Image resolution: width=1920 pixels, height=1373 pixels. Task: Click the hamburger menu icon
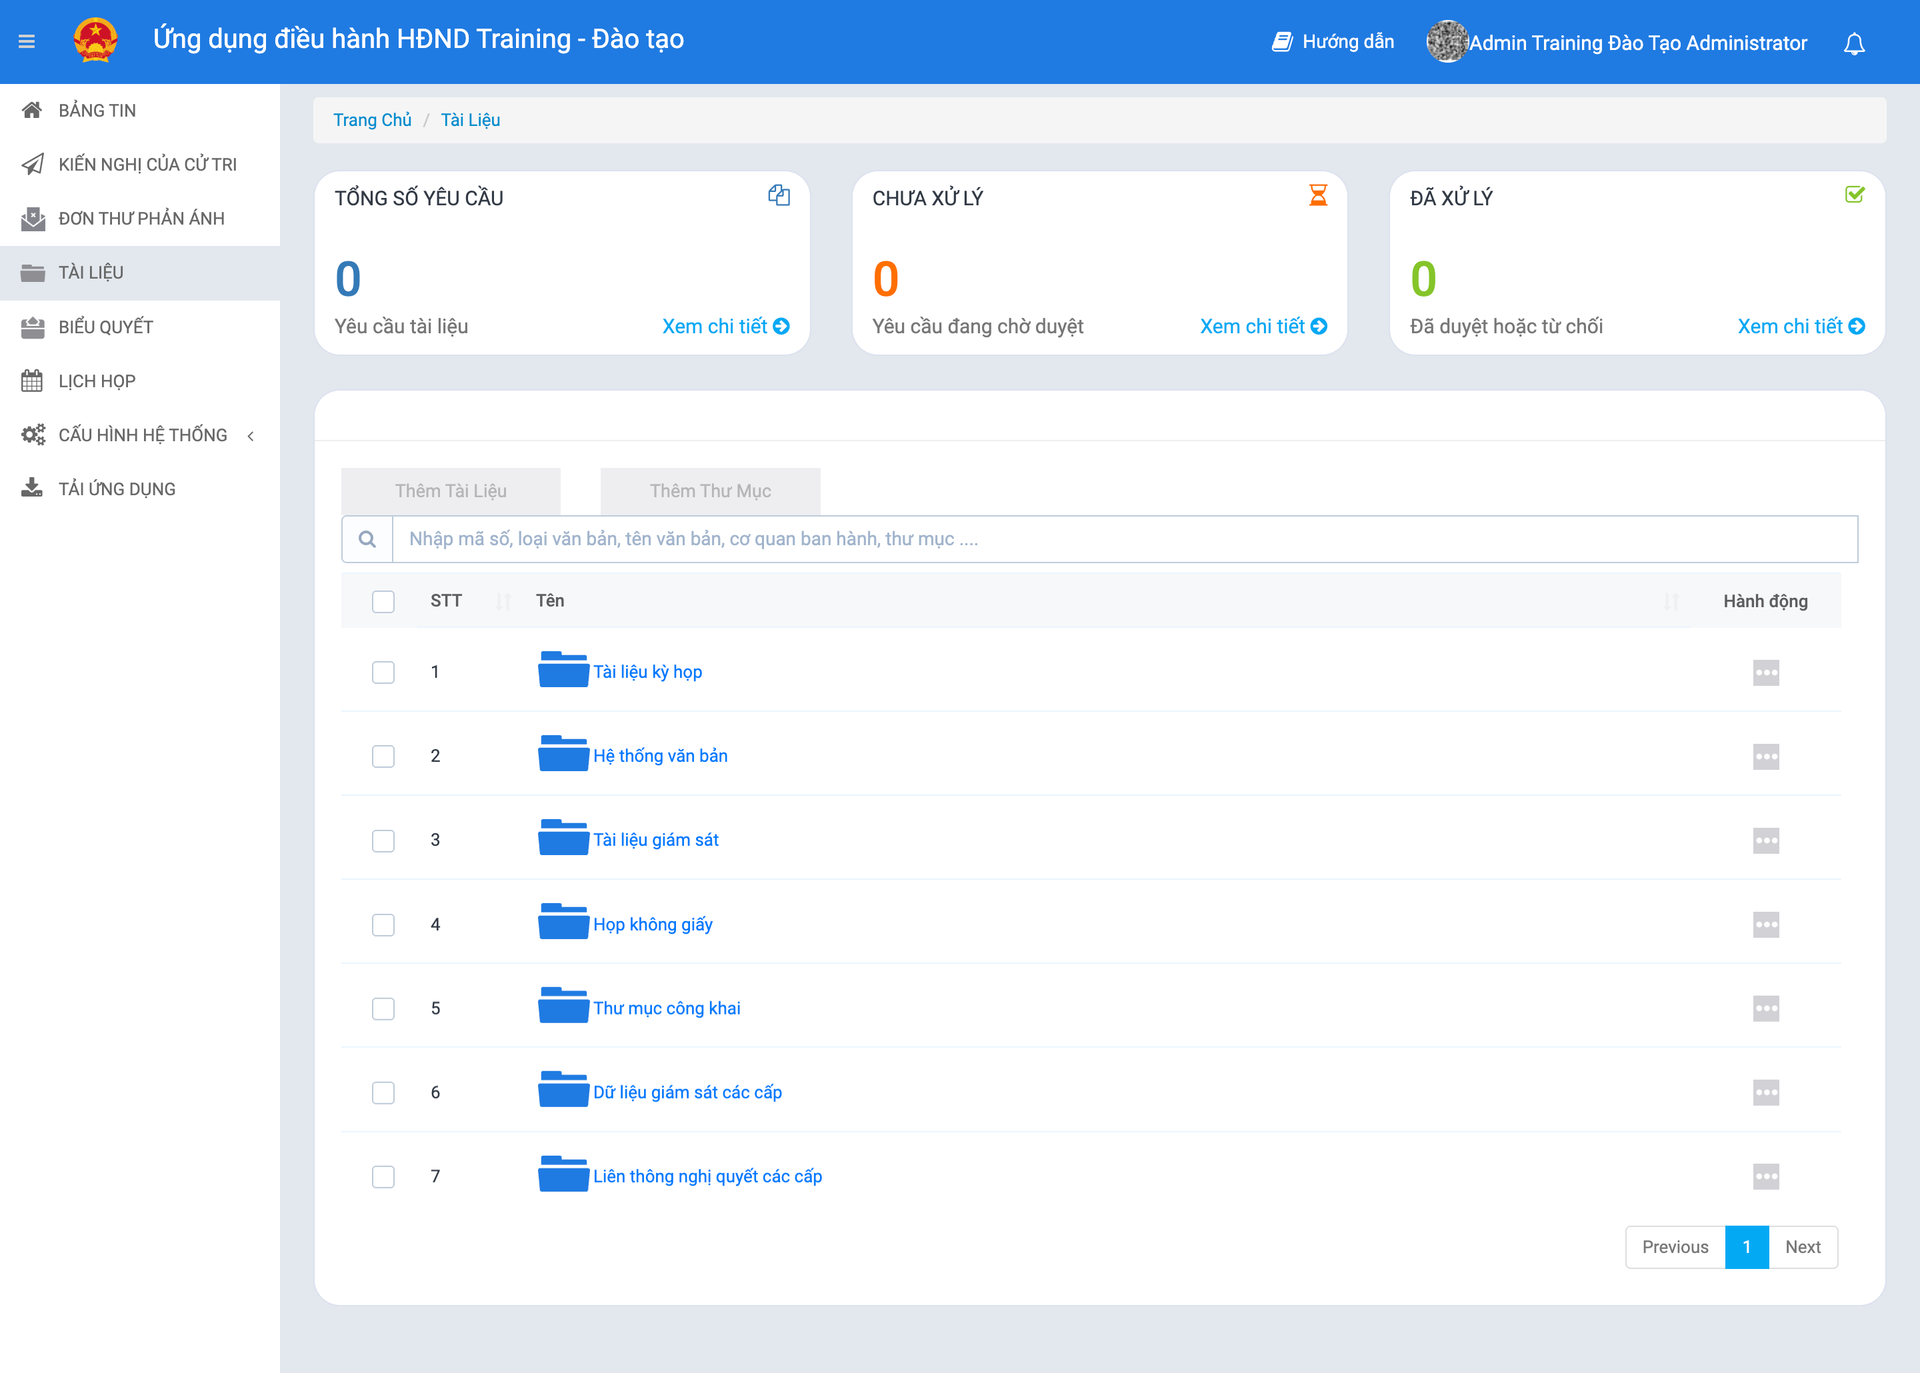click(x=27, y=42)
